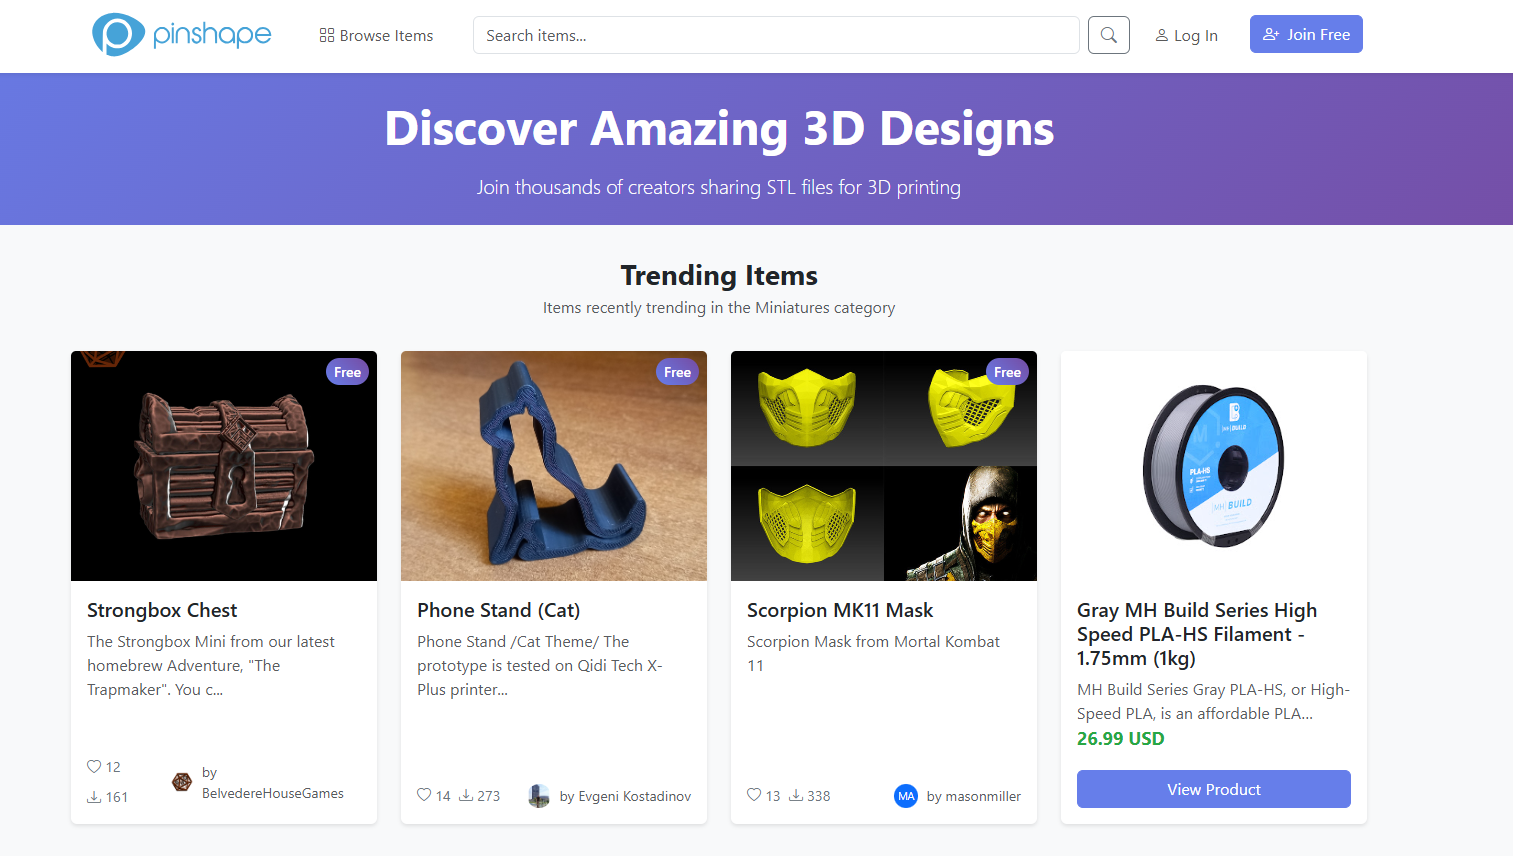
Task: Open the Phone Stand (Cat) title
Action: tap(498, 610)
